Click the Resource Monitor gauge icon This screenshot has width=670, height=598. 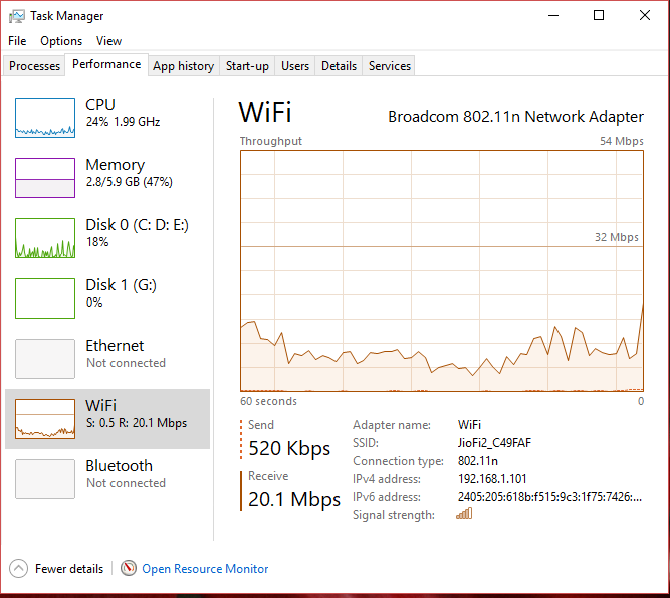tap(129, 568)
